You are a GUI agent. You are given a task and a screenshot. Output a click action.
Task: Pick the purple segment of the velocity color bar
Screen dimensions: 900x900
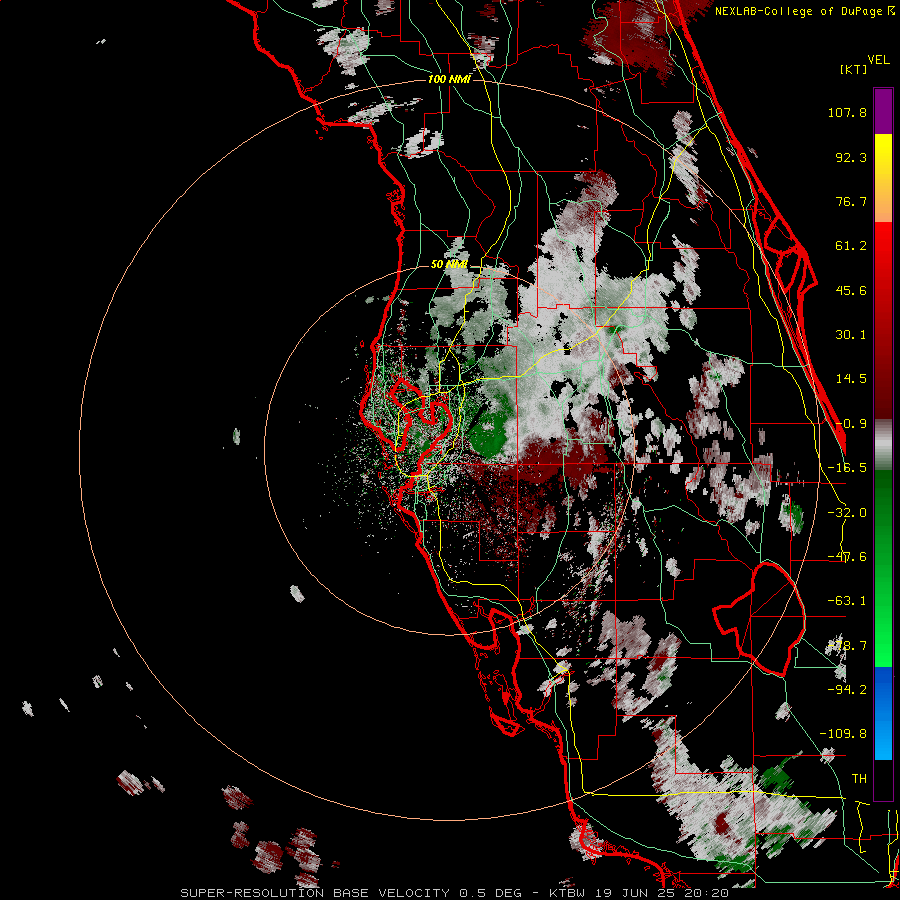click(x=883, y=111)
